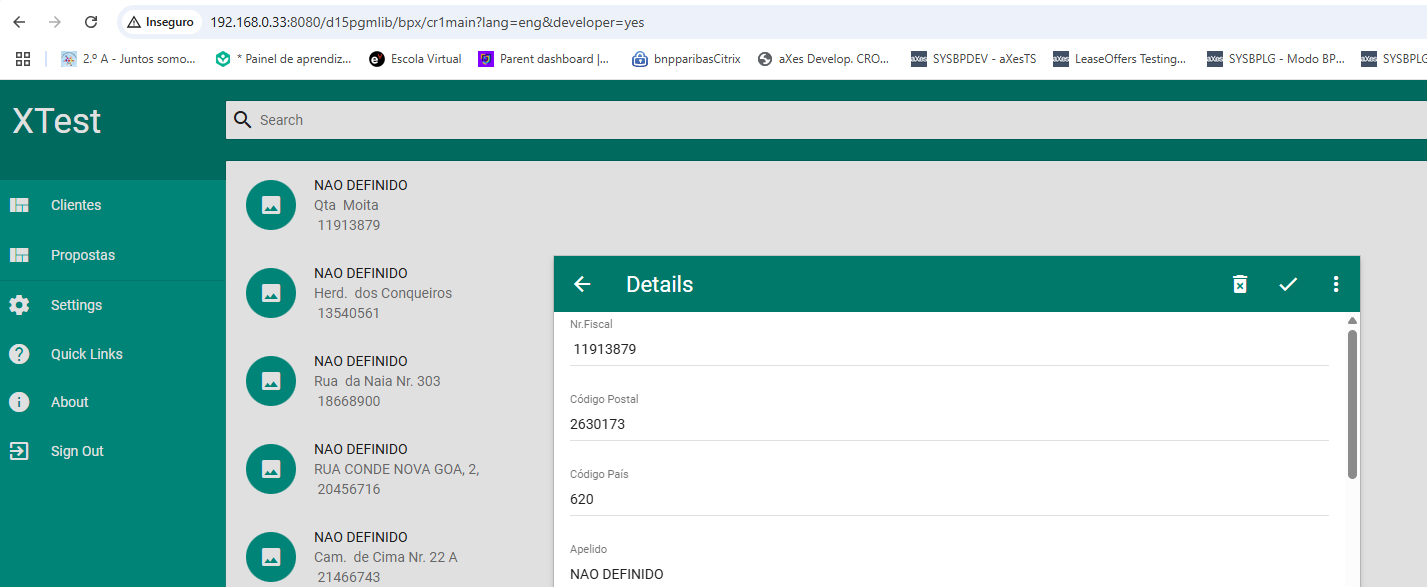Click inside the Search input field
1427x587 pixels.
pos(700,120)
